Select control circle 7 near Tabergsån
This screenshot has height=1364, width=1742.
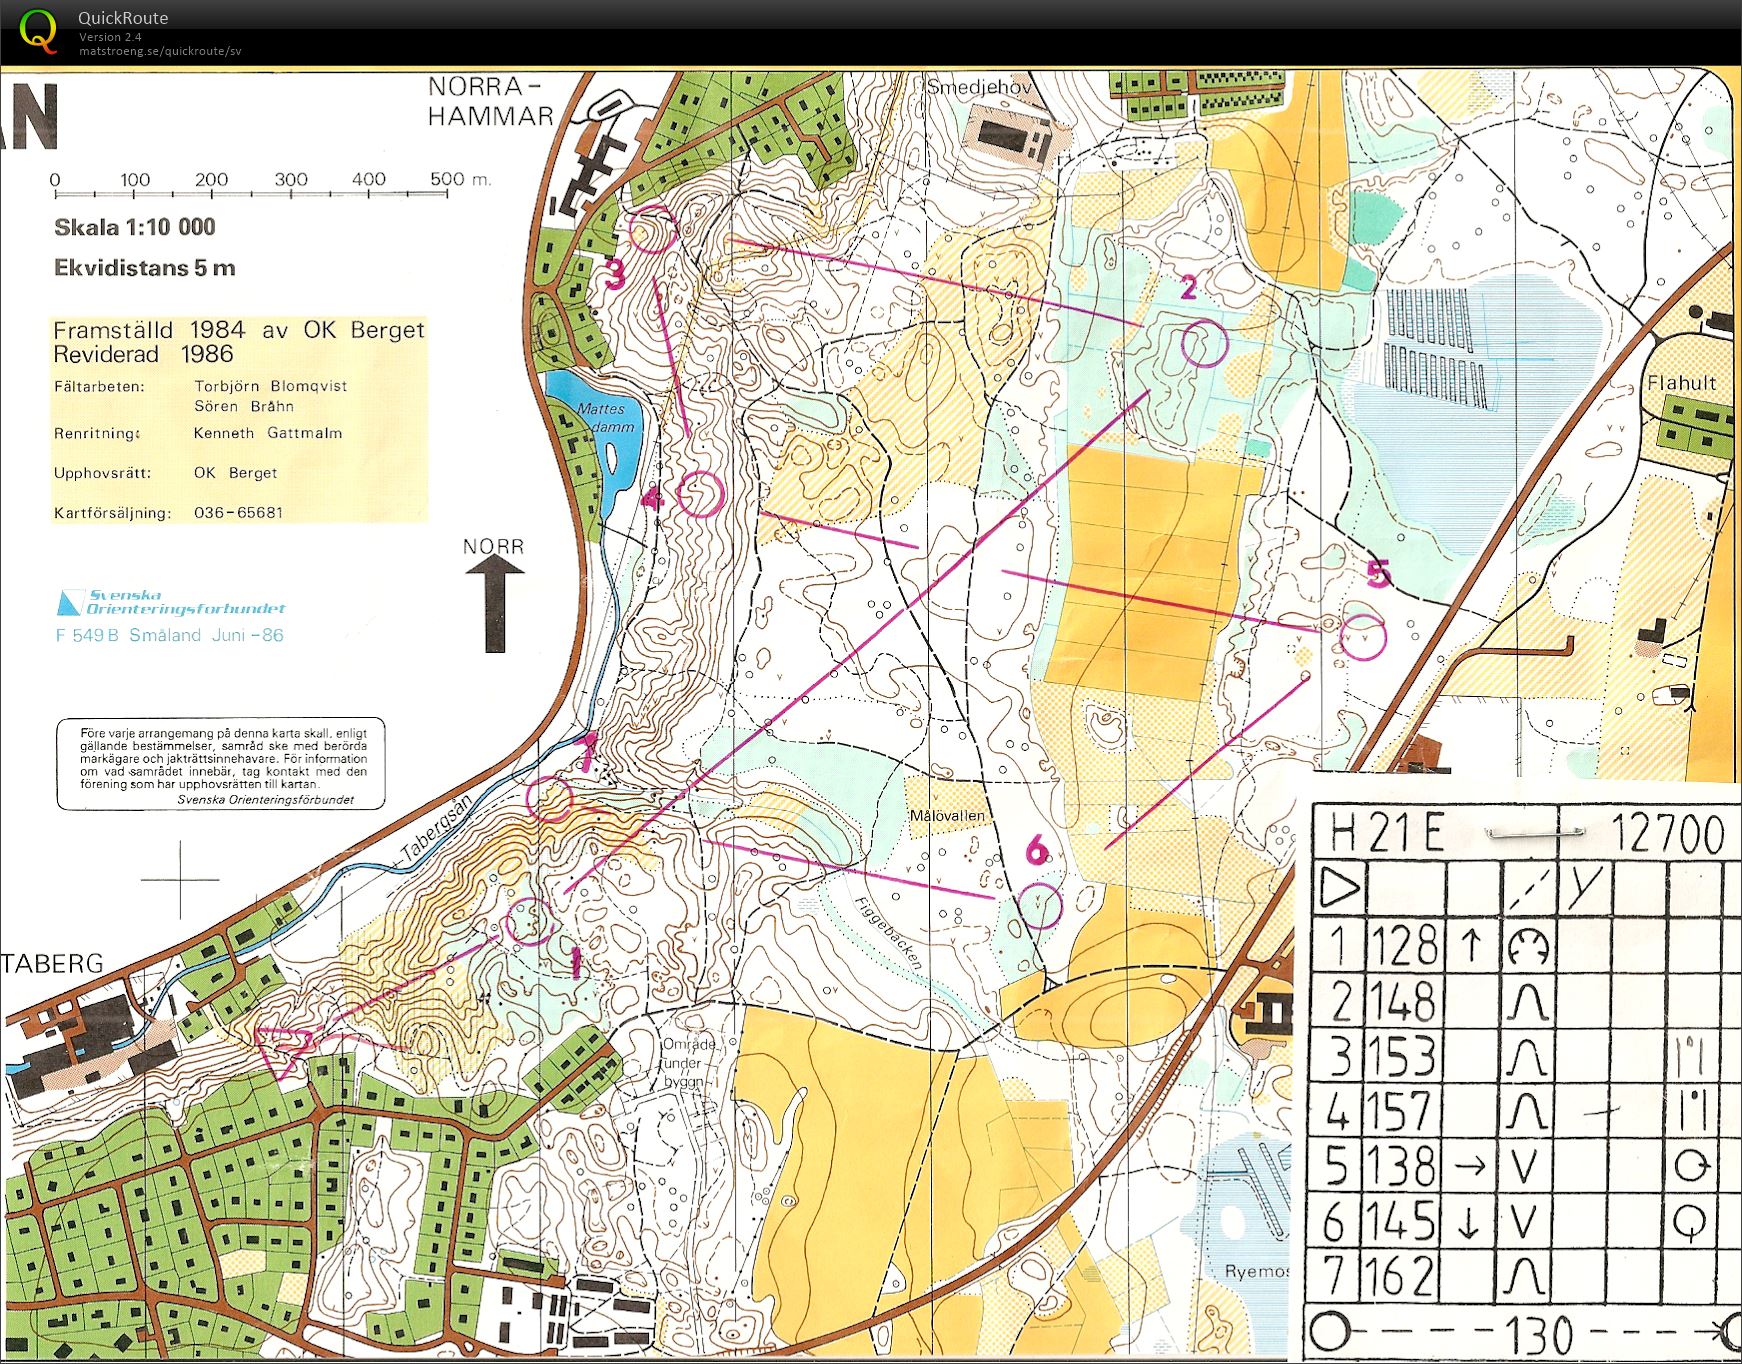click(x=549, y=799)
